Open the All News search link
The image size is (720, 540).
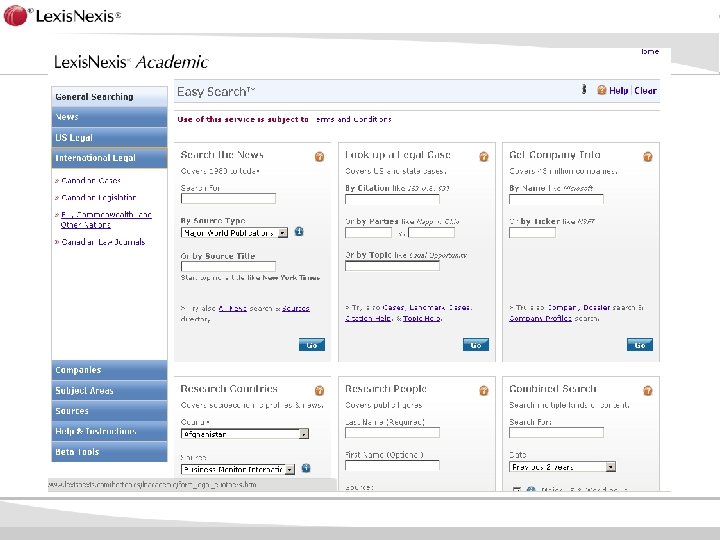tap(232, 308)
